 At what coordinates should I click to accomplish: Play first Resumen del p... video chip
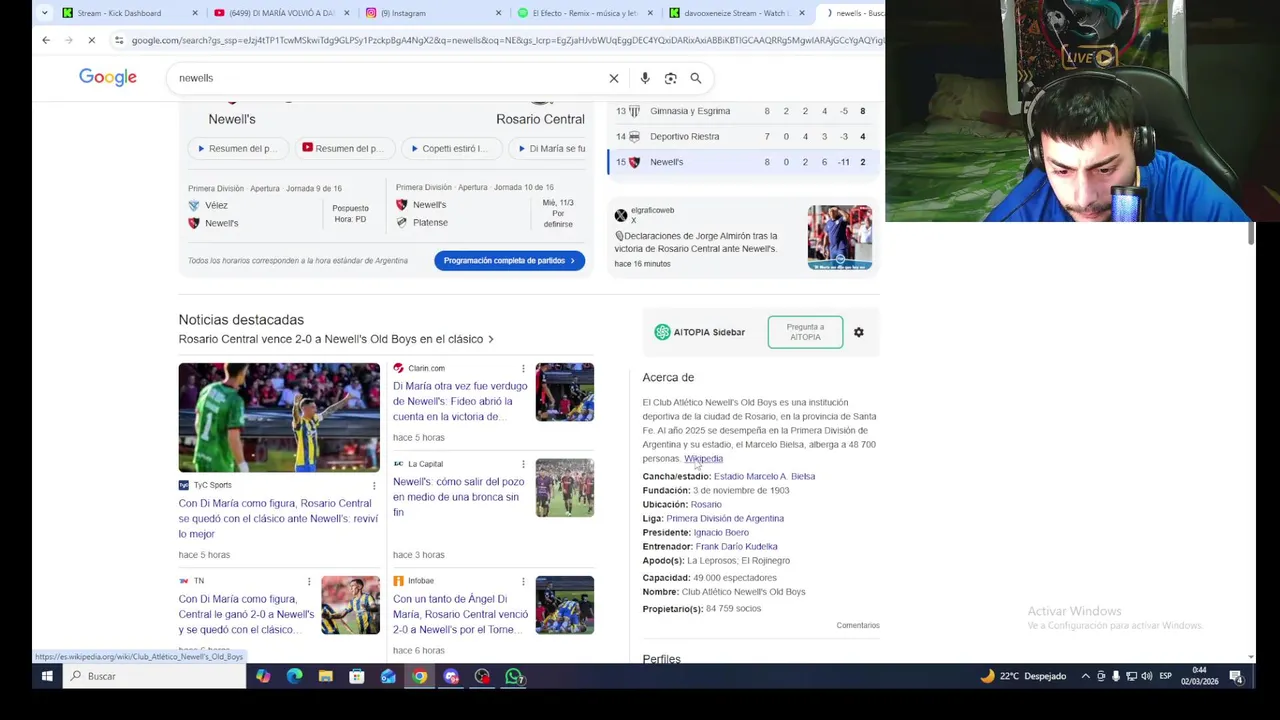237,148
